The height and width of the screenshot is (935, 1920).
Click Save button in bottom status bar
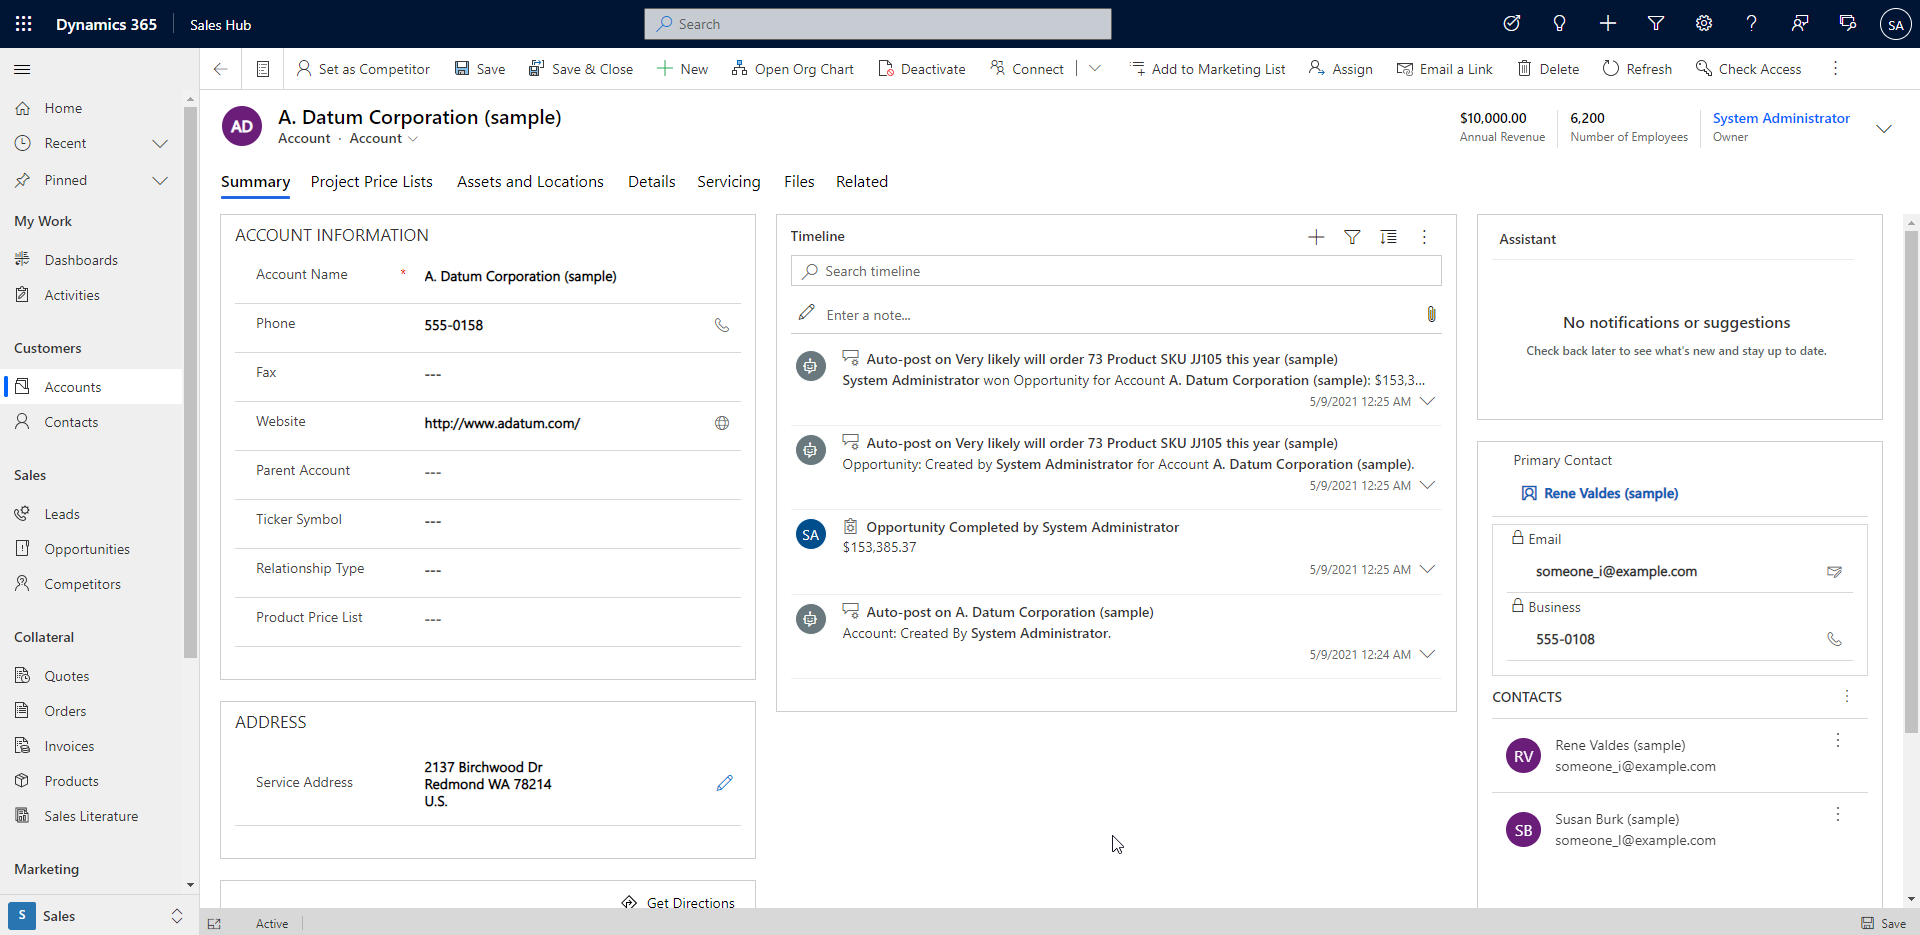(x=1883, y=923)
